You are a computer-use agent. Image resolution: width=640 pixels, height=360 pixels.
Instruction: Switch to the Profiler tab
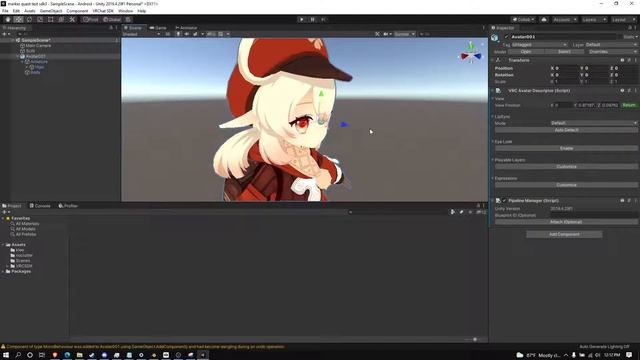68,206
